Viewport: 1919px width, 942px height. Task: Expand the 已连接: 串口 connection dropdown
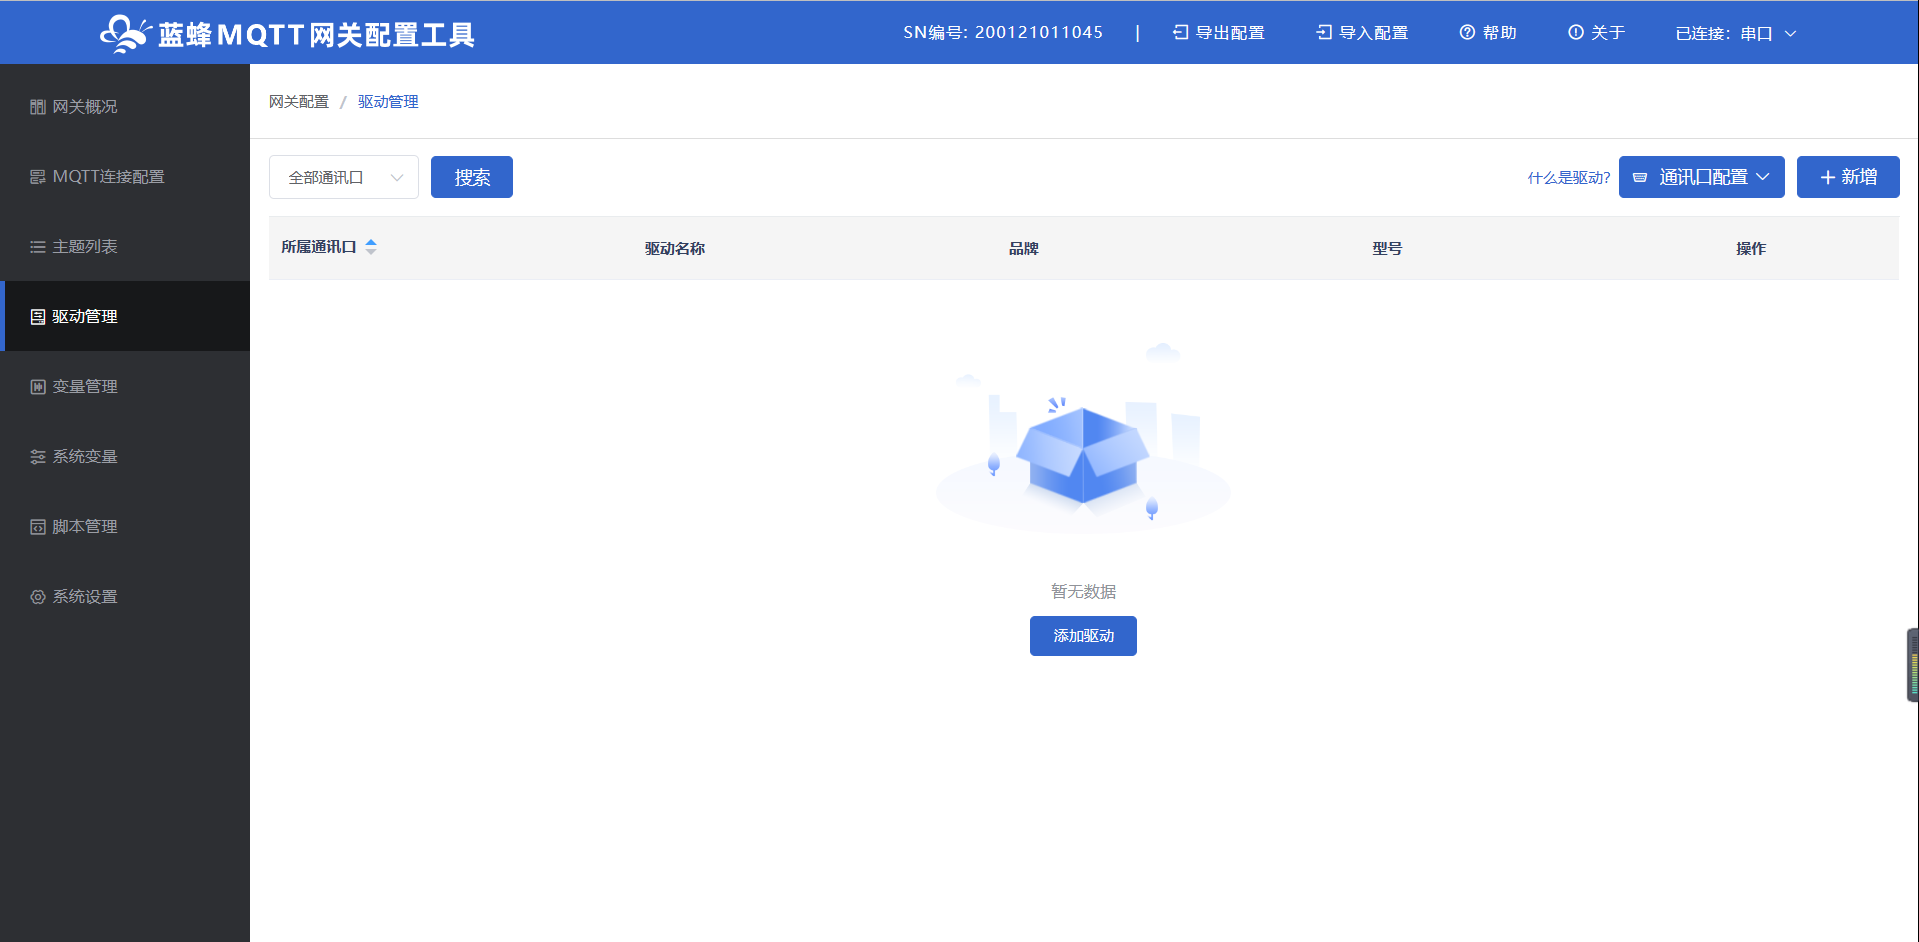tap(1736, 34)
